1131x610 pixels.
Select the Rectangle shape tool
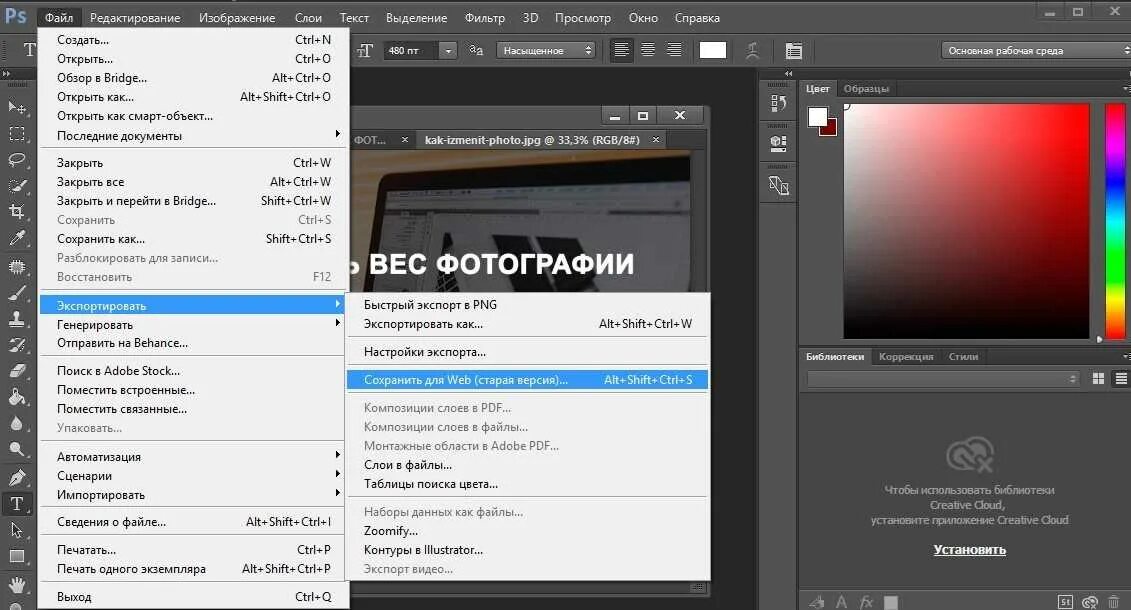(x=17, y=556)
